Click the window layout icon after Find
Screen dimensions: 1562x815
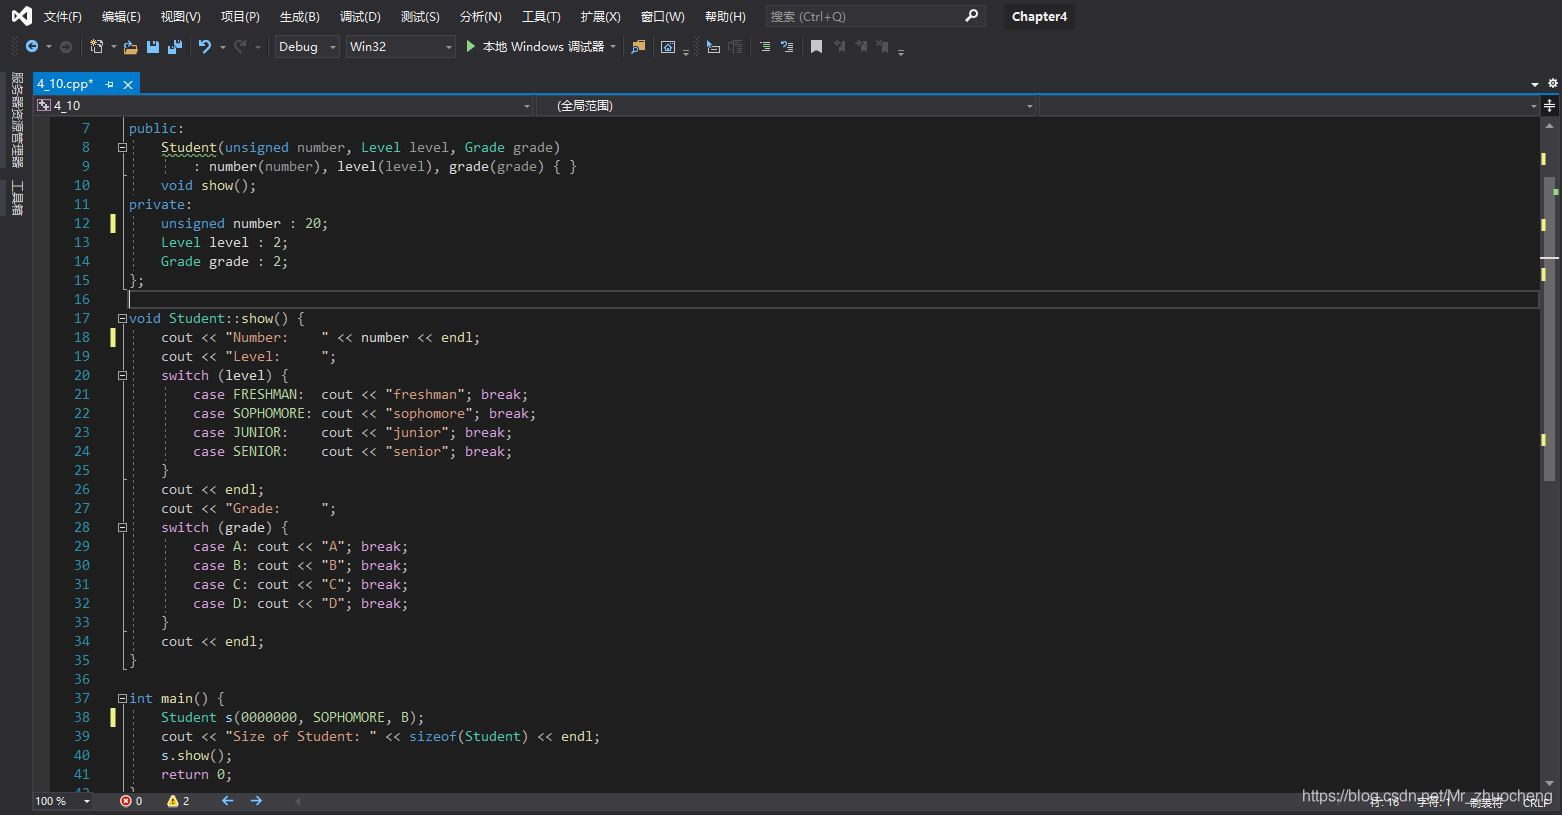coord(668,46)
